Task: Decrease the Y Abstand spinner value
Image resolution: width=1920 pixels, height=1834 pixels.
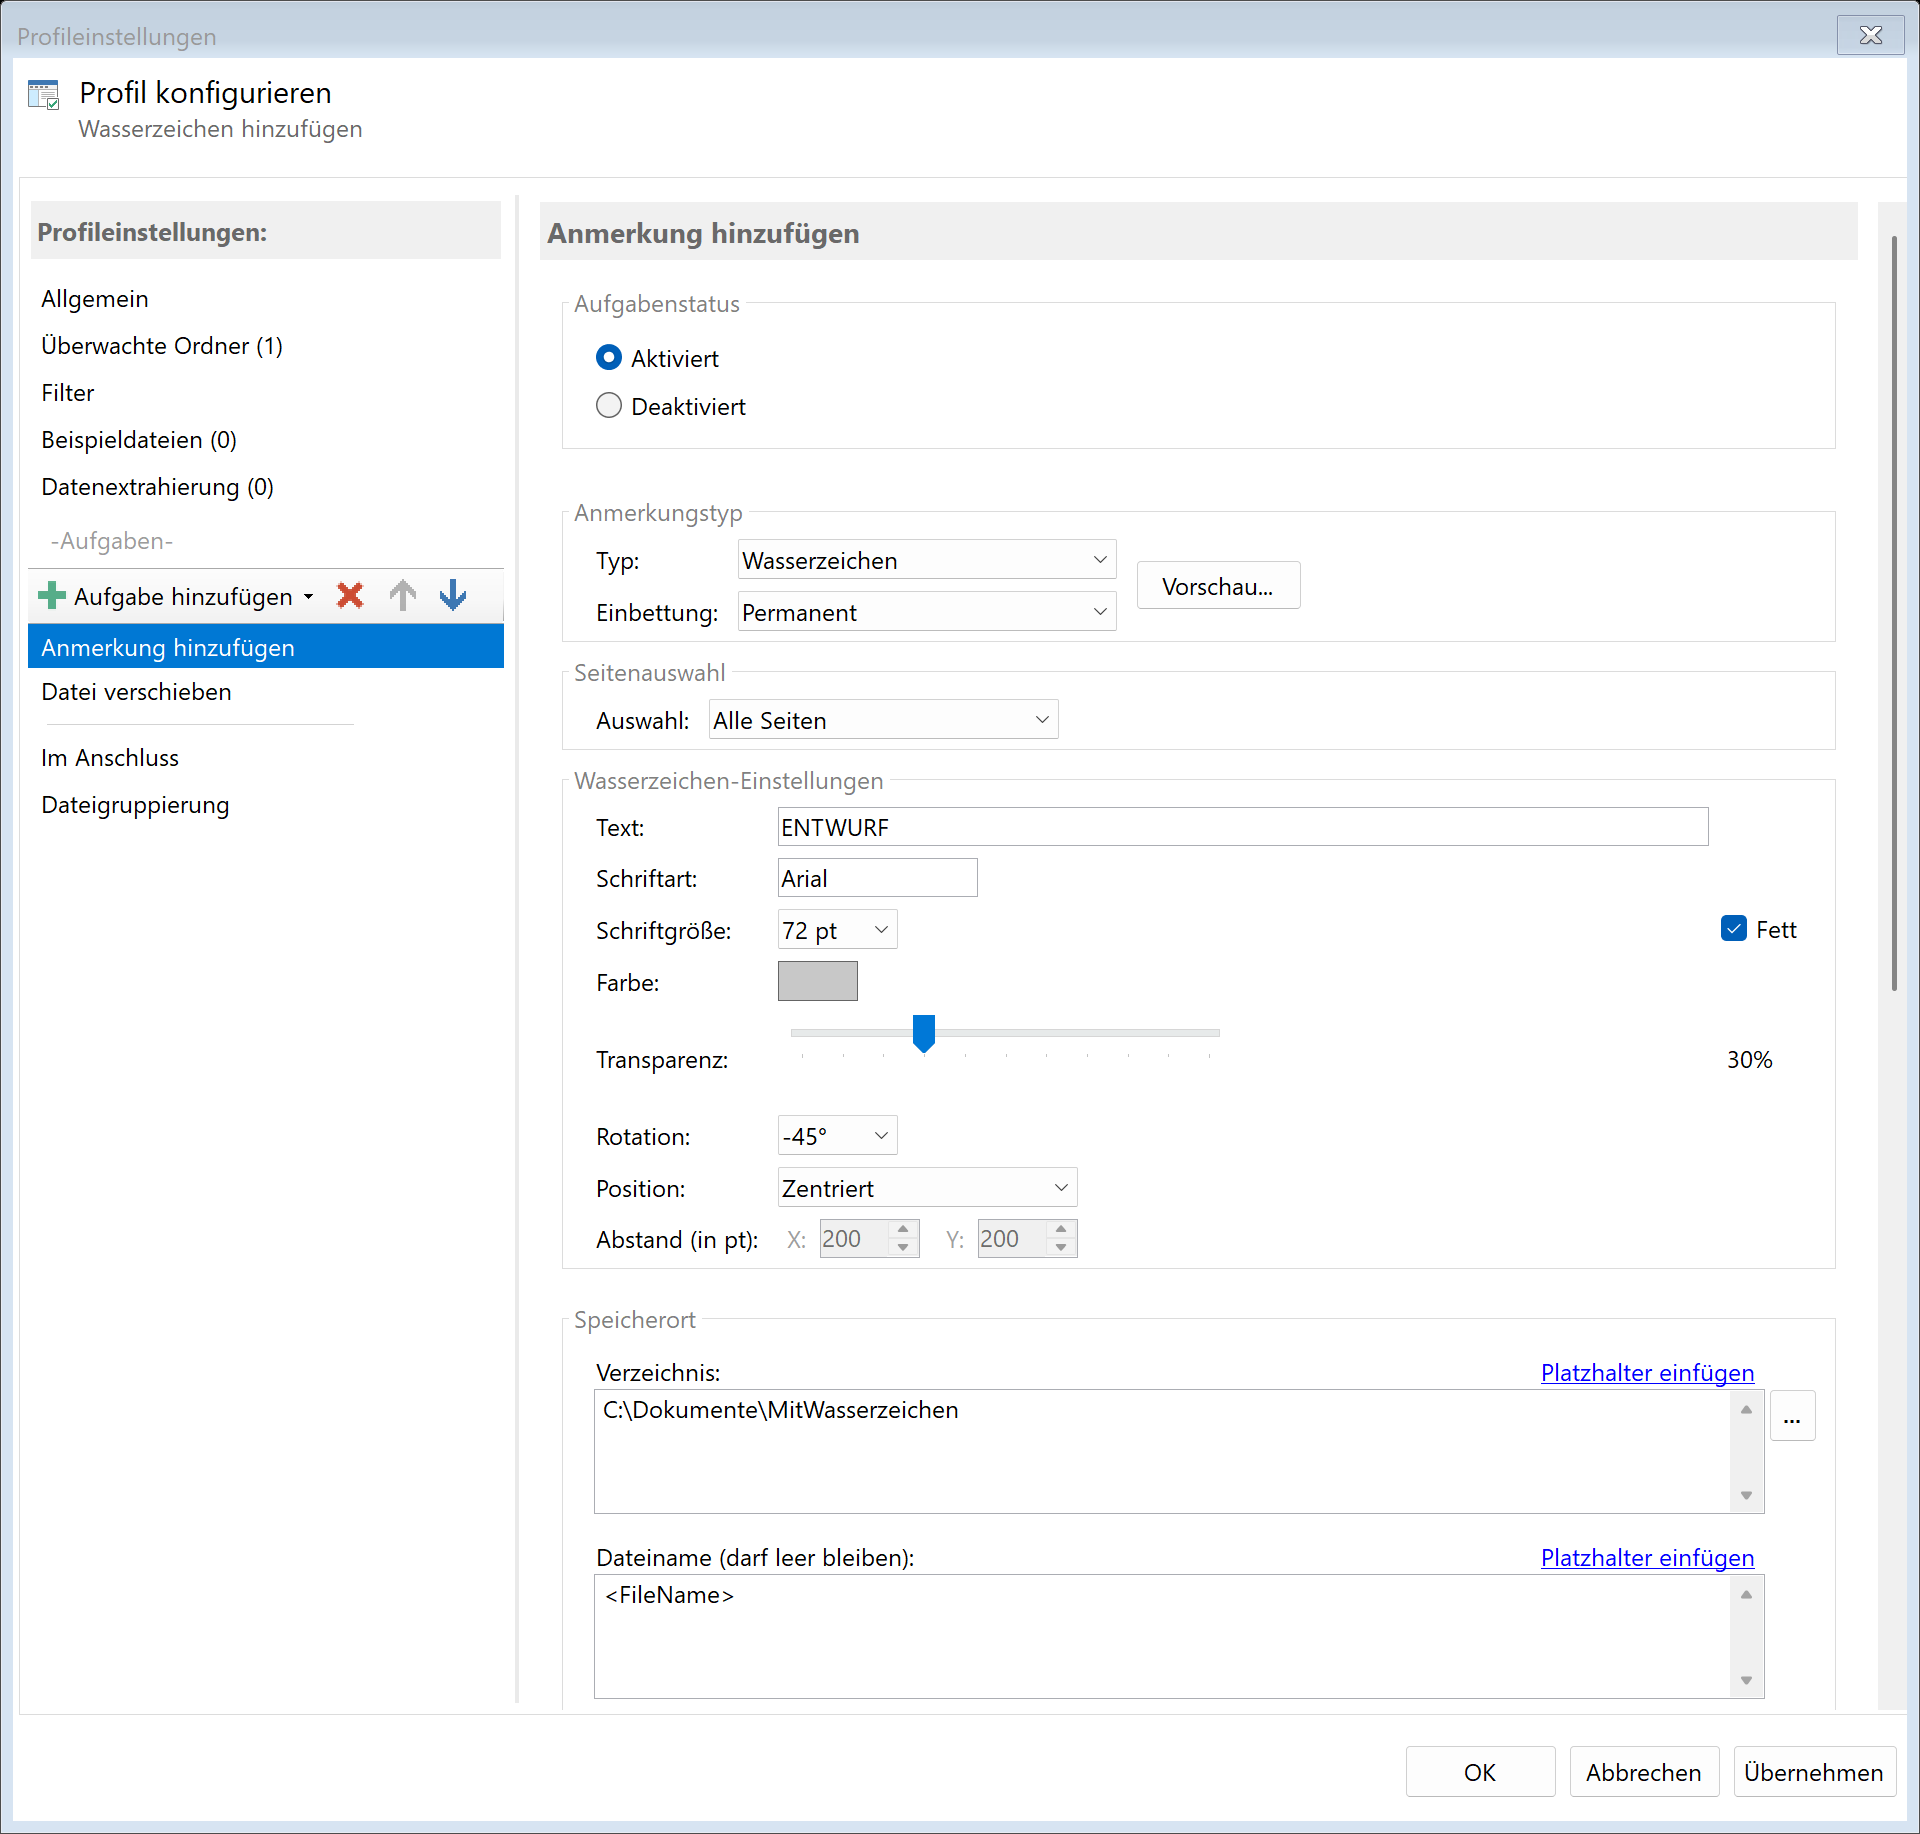Action: (x=1061, y=1248)
